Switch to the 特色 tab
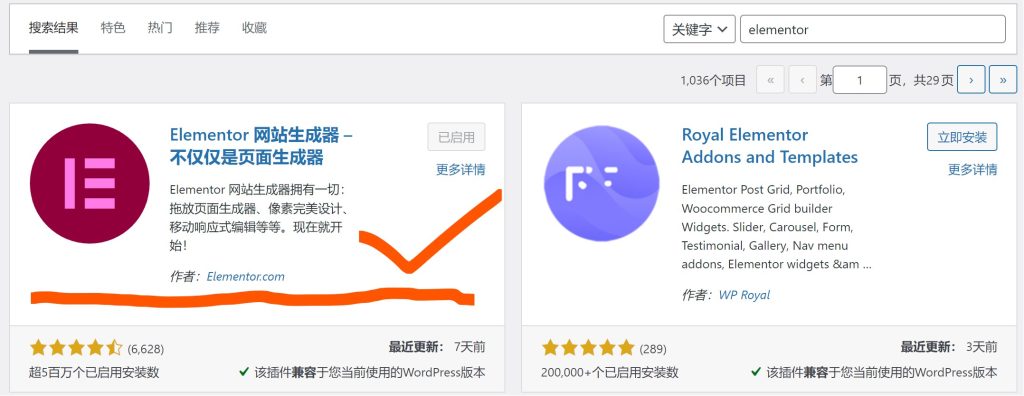 pyautogui.click(x=113, y=28)
